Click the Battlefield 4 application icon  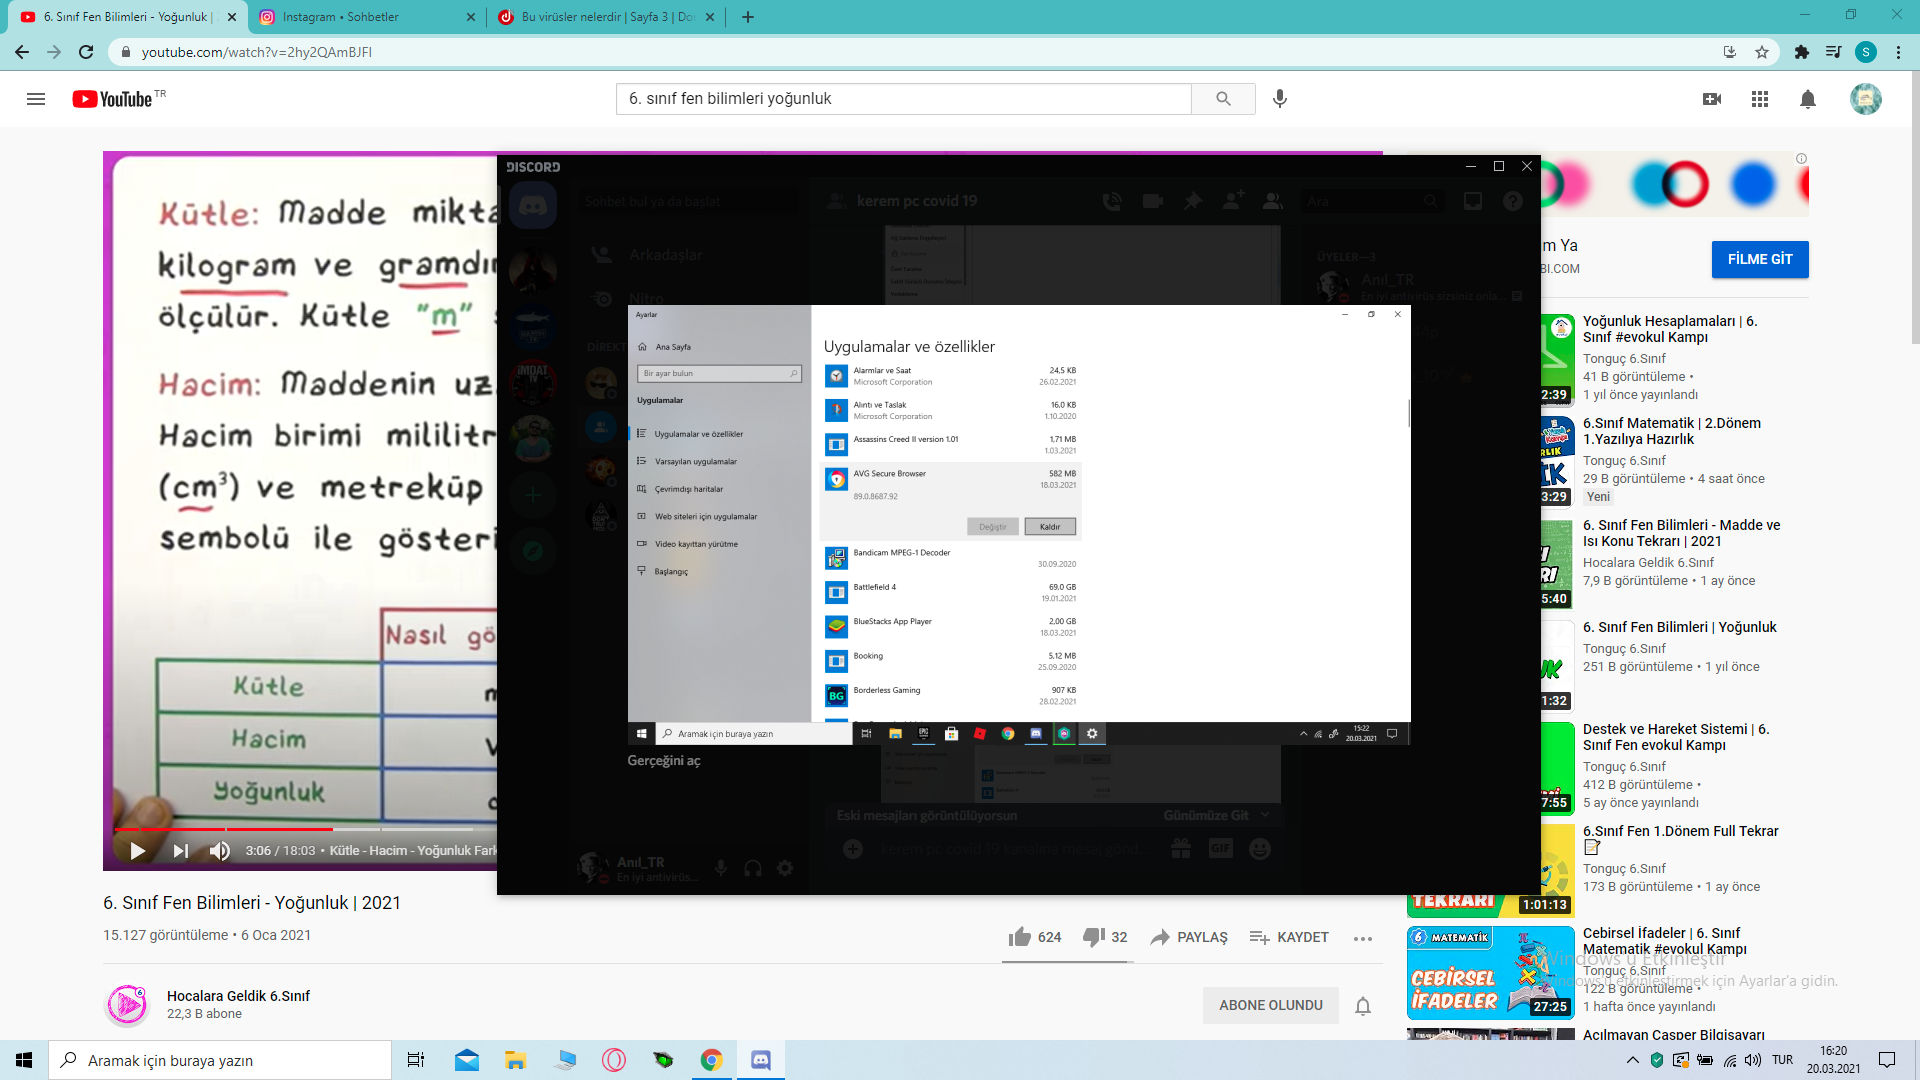835,591
